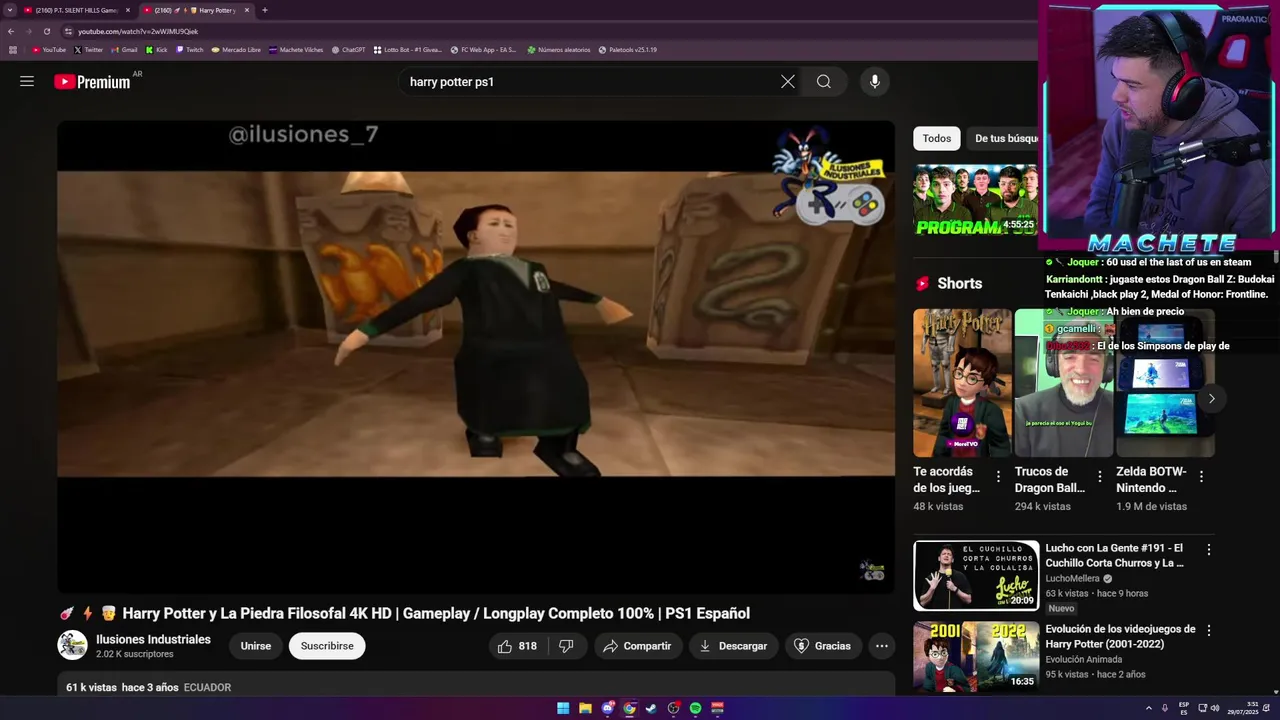Image resolution: width=1280 pixels, height=720 pixels.
Task: Close the P.T. SILENT HILLS tab
Action: tap(128, 10)
